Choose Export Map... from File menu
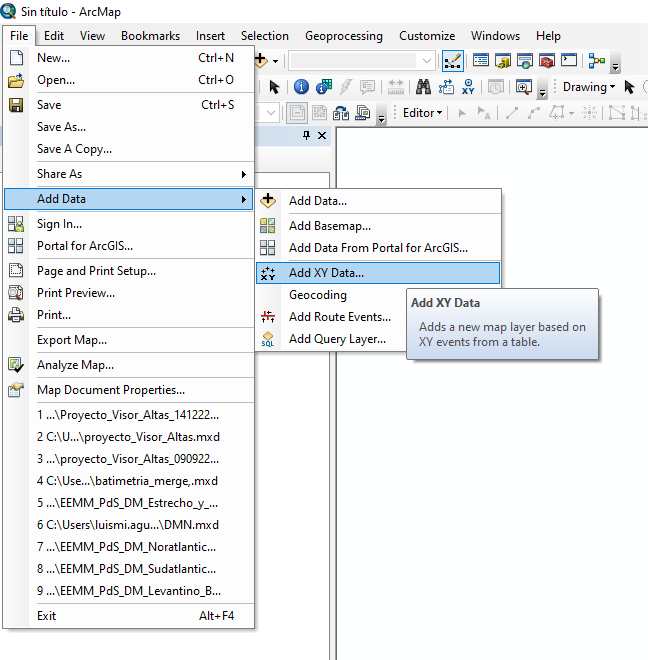Screen dimensions: 648x660 pyautogui.click(x=128, y=340)
